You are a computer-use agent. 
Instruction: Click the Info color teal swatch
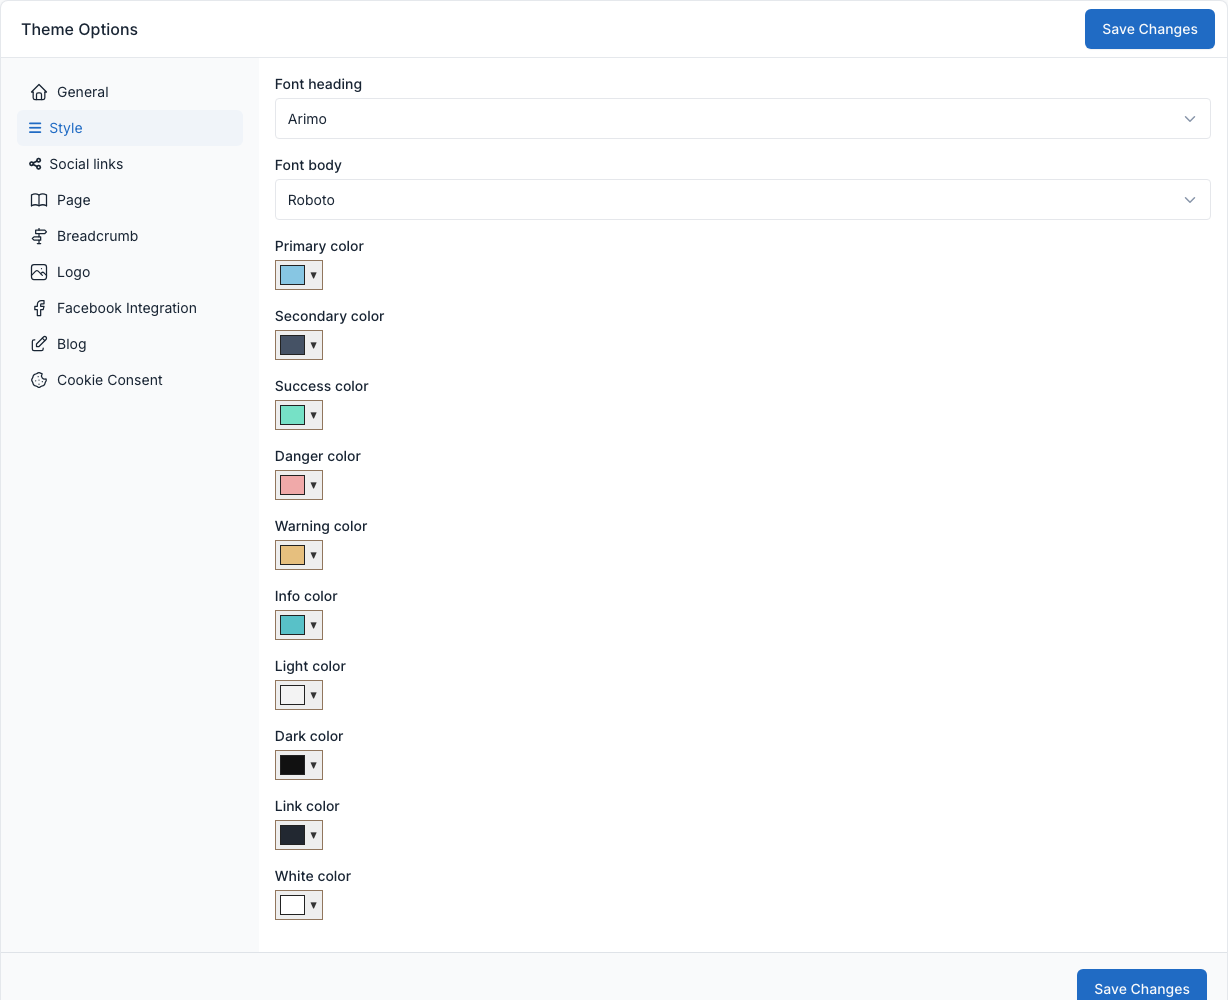click(292, 625)
